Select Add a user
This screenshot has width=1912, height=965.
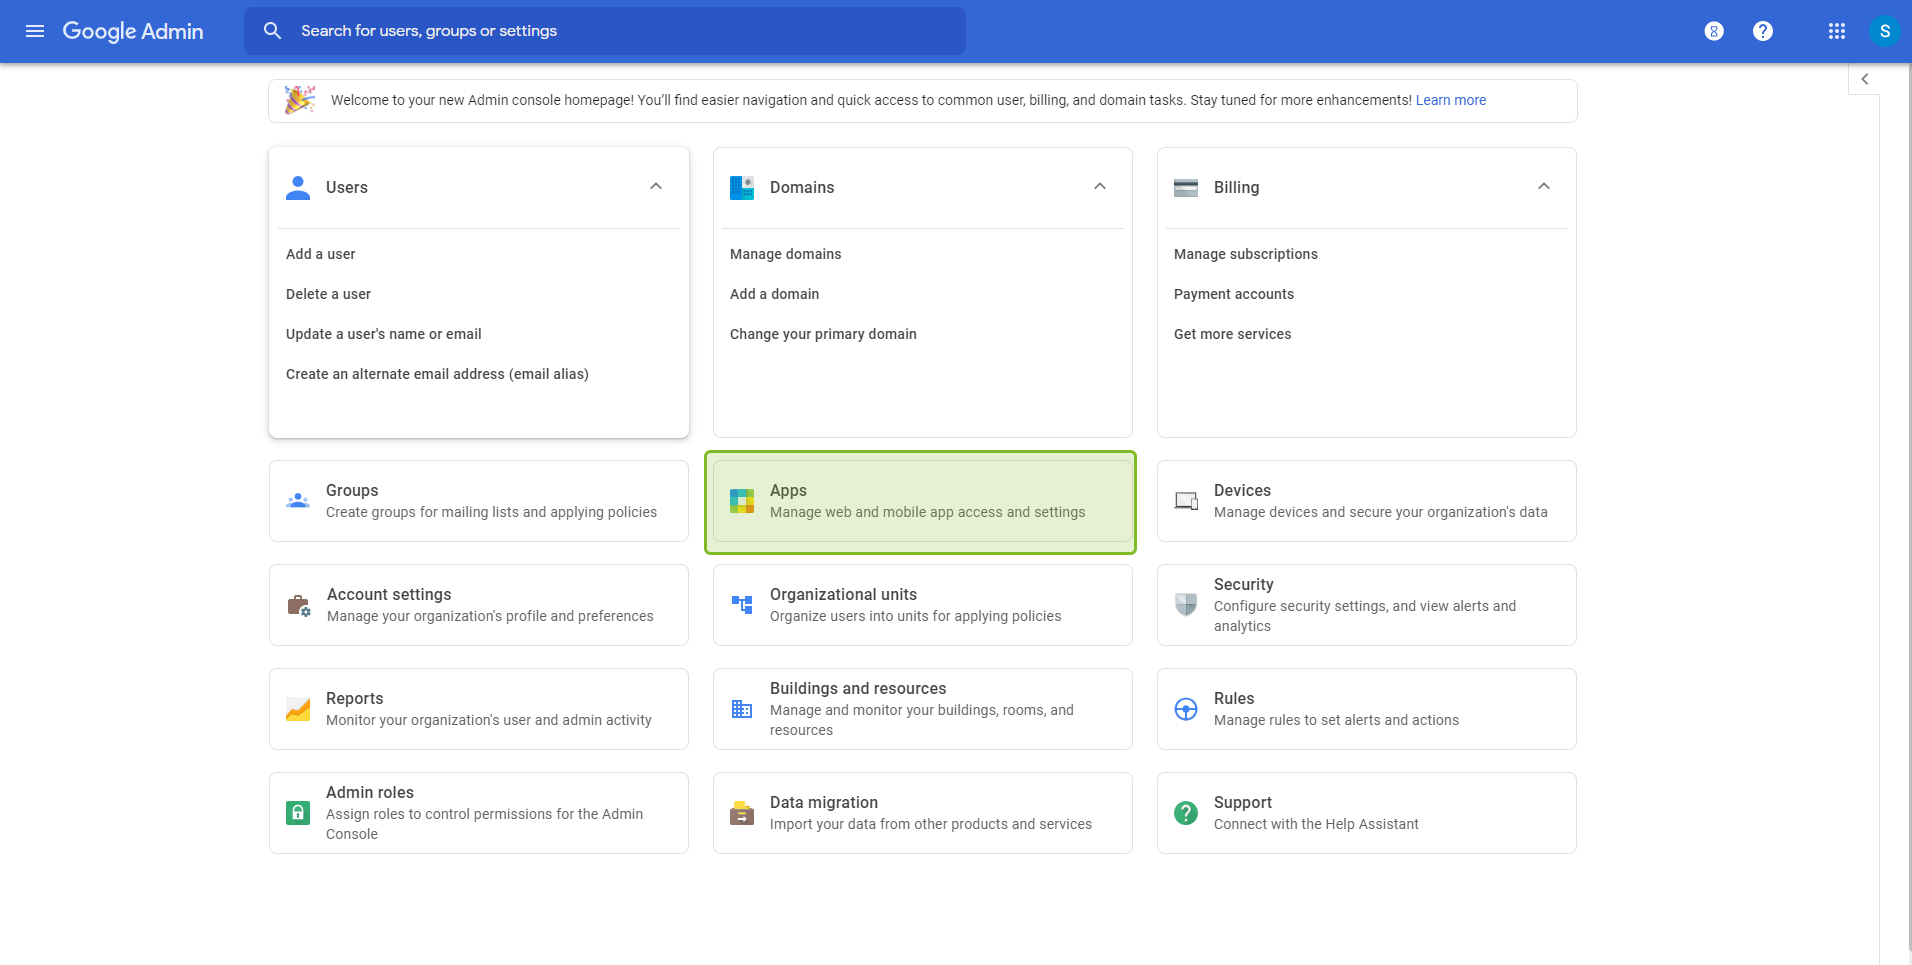pyautogui.click(x=321, y=254)
